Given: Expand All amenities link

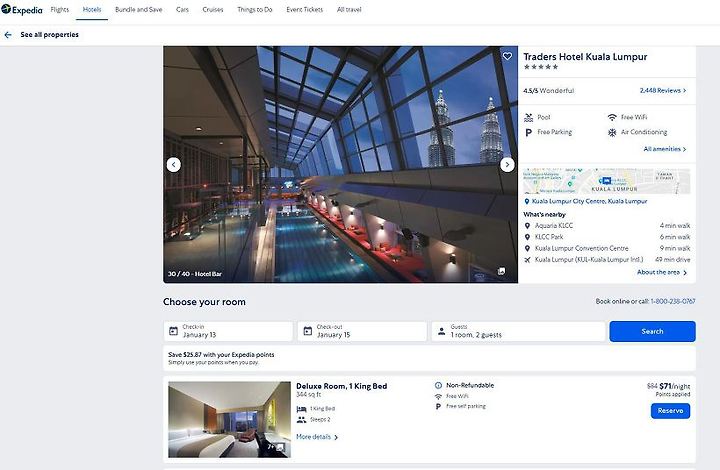Looking at the screenshot, I should [664, 149].
